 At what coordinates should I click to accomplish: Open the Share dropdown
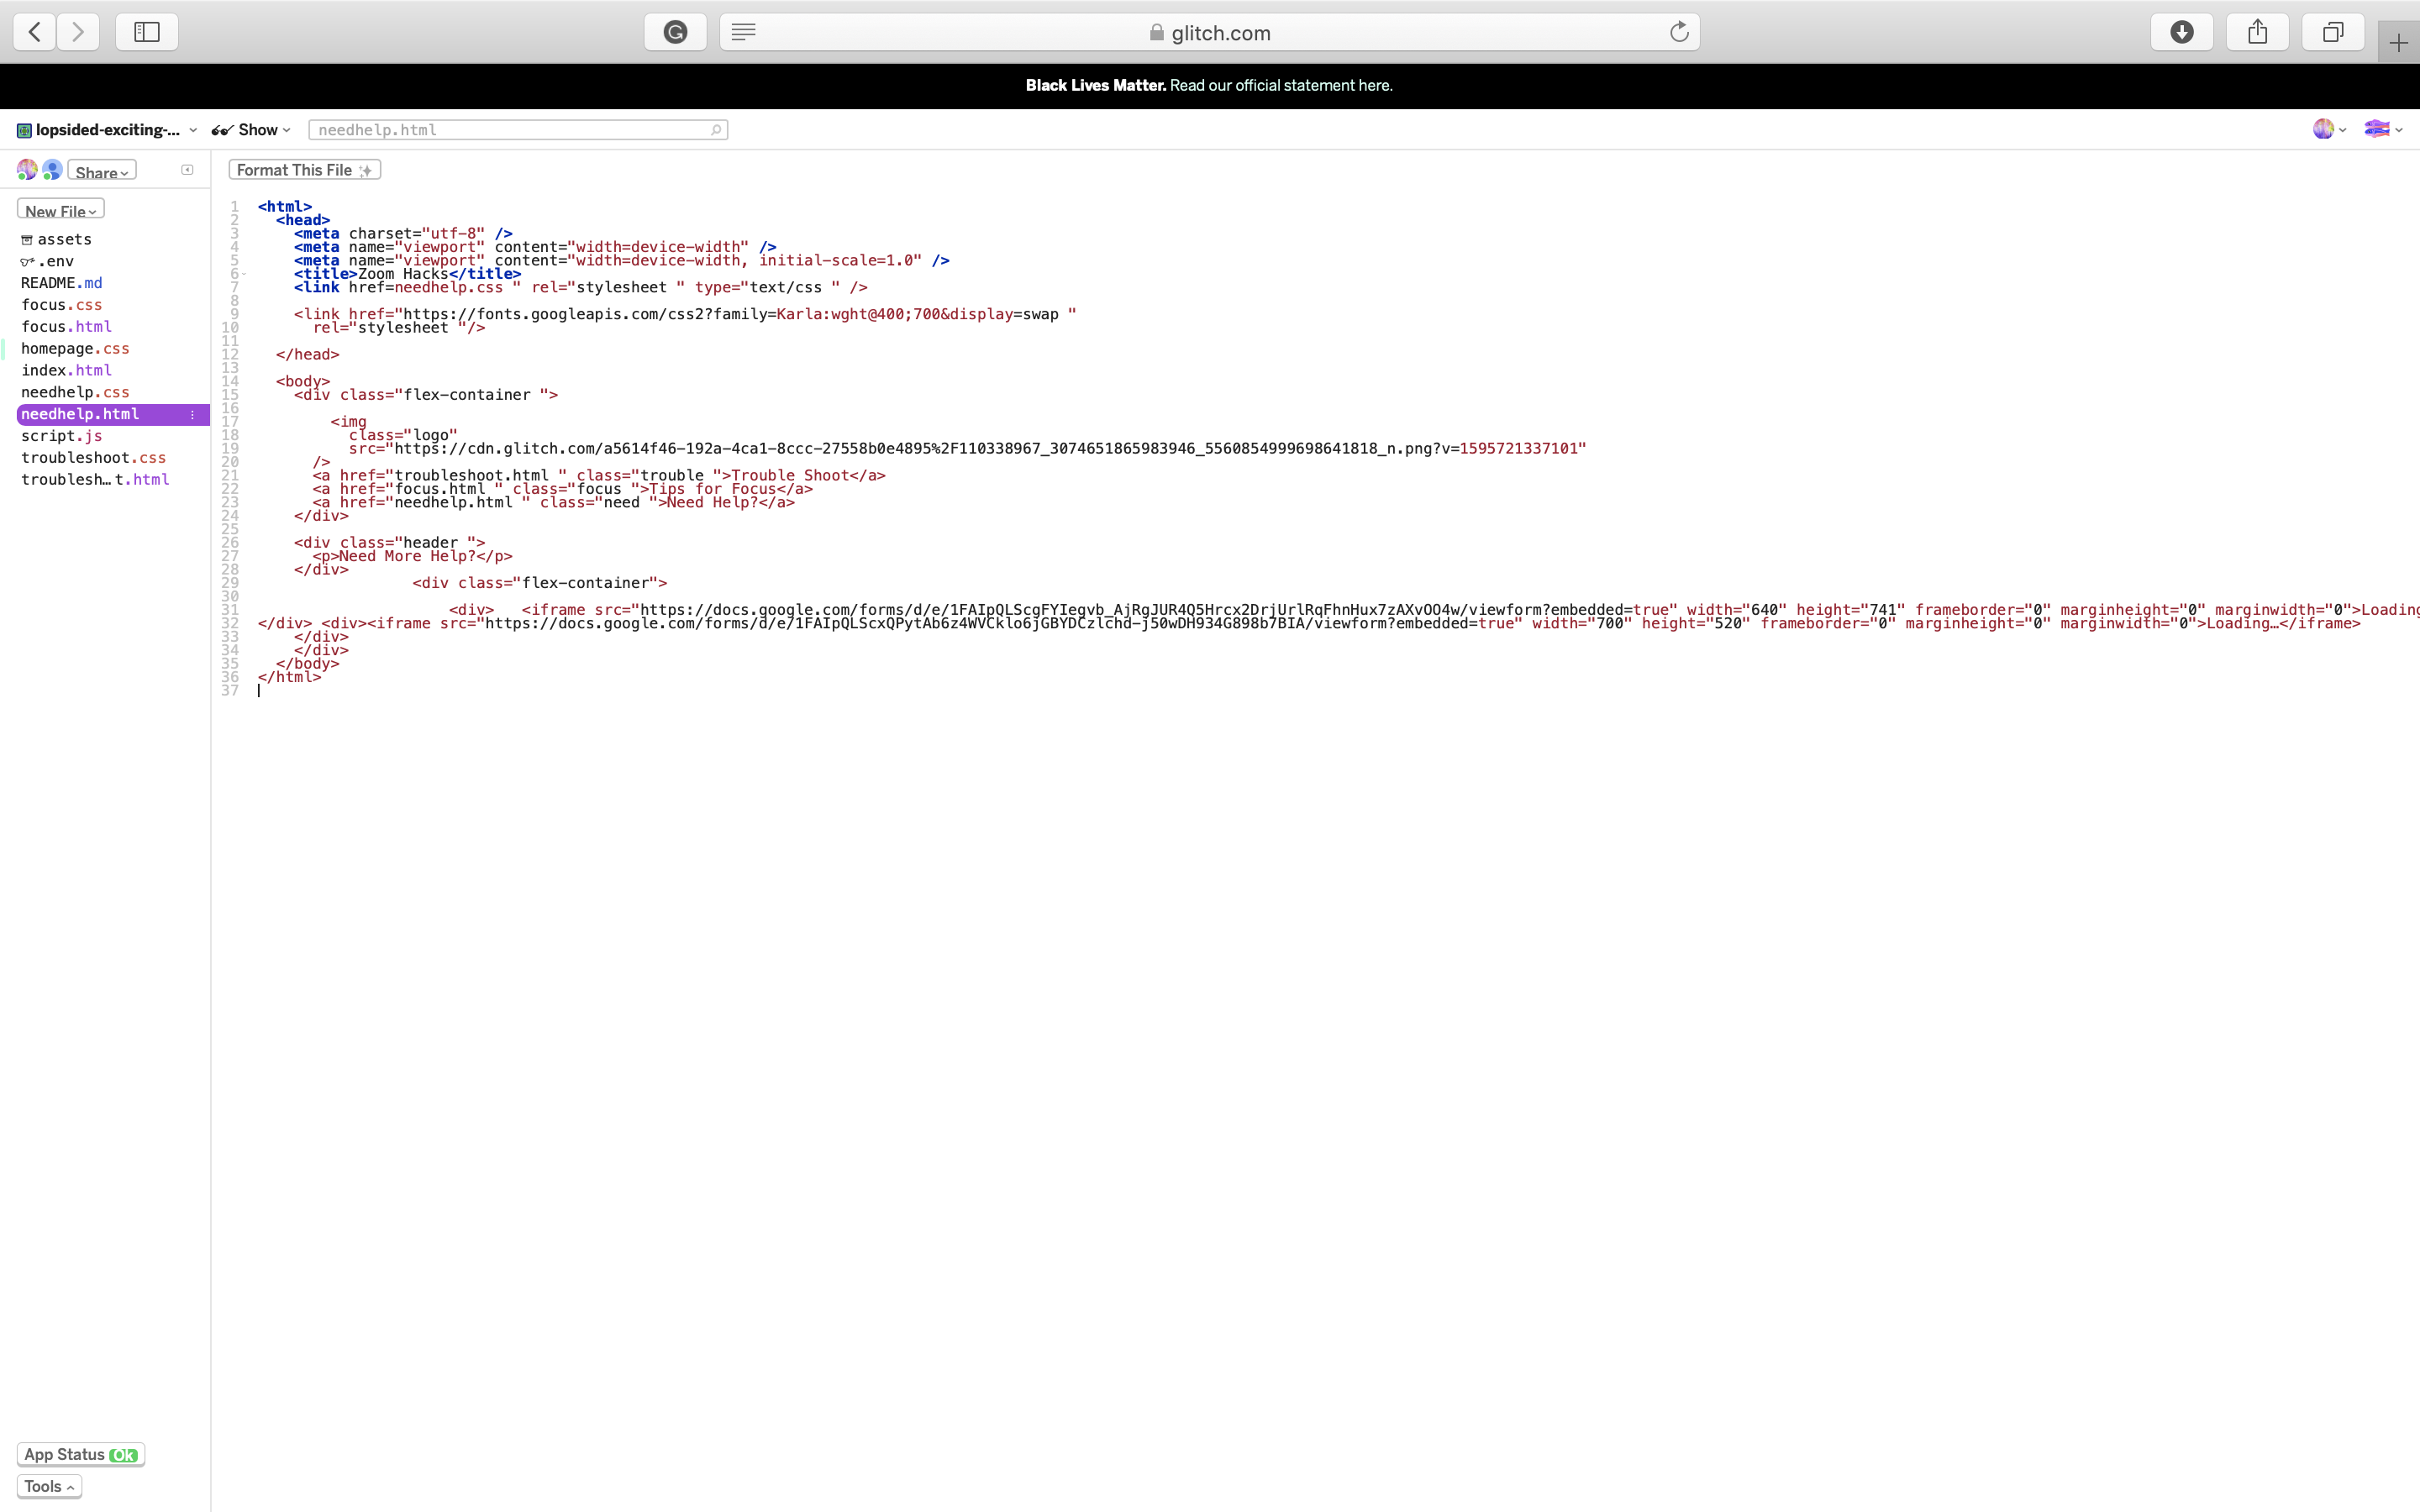101,172
